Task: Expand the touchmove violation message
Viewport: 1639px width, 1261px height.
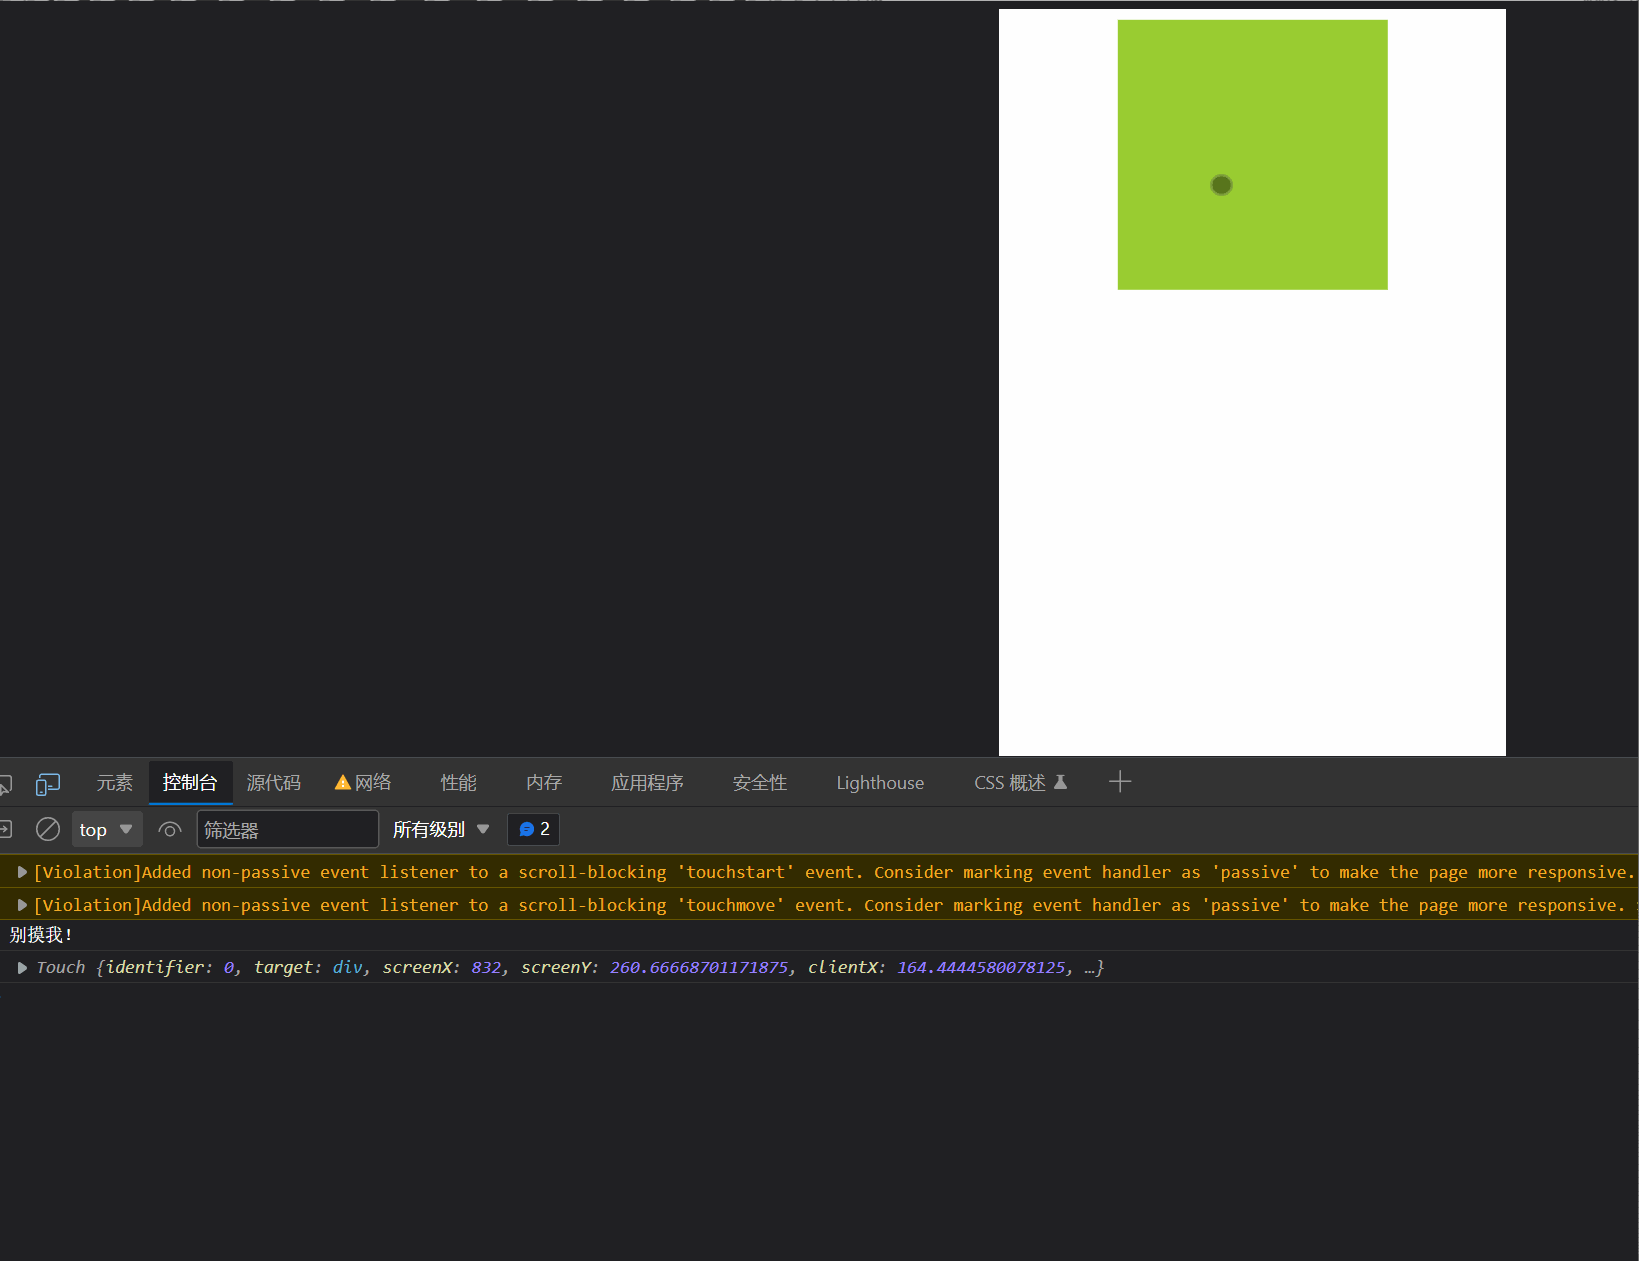Action: click(22, 905)
